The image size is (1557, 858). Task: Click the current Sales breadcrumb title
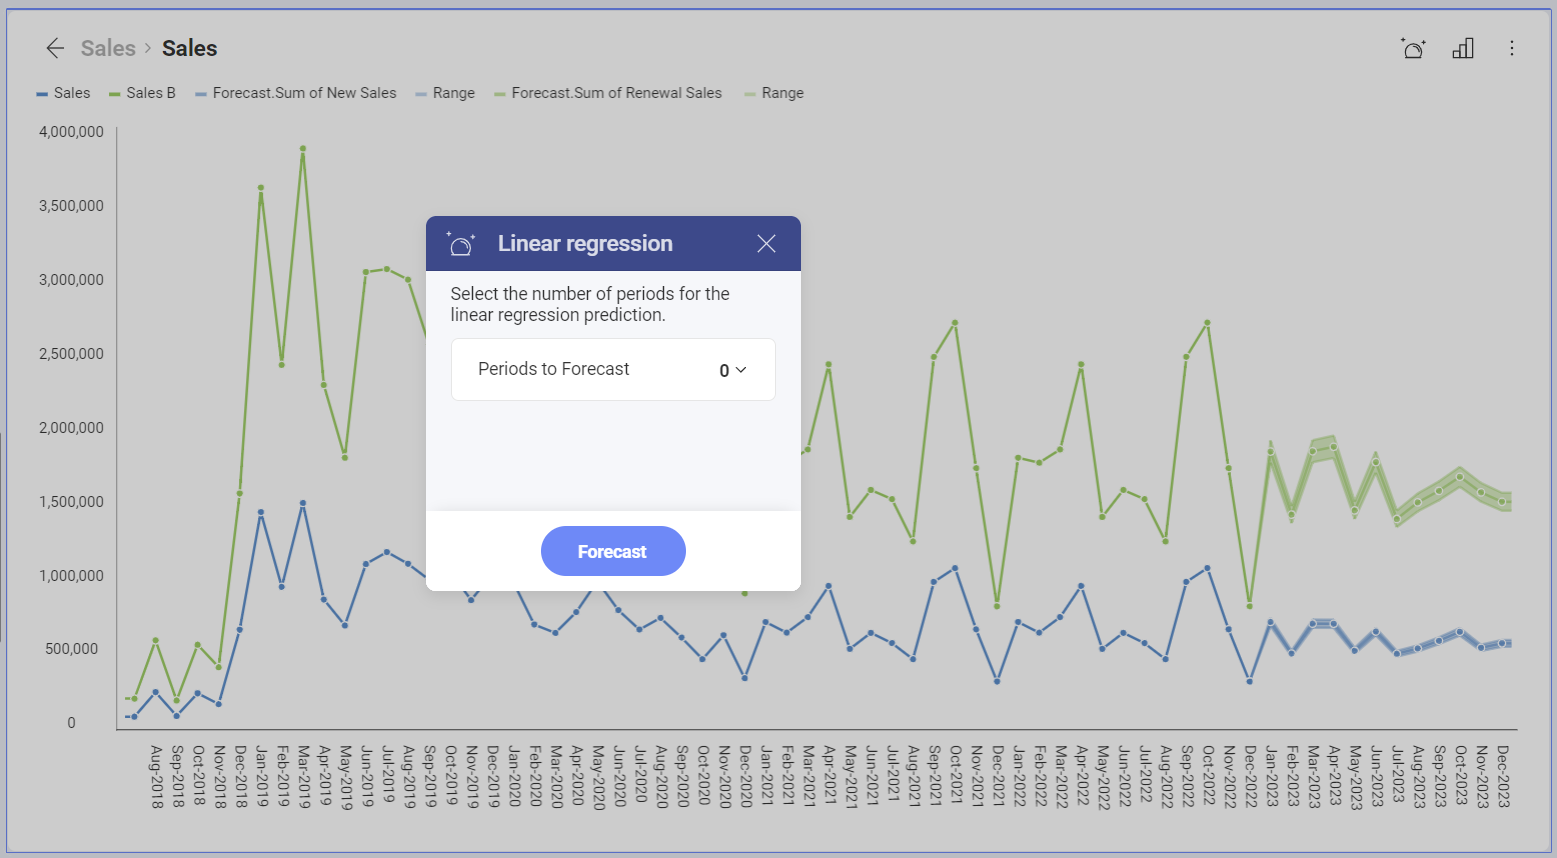[190, 48]
